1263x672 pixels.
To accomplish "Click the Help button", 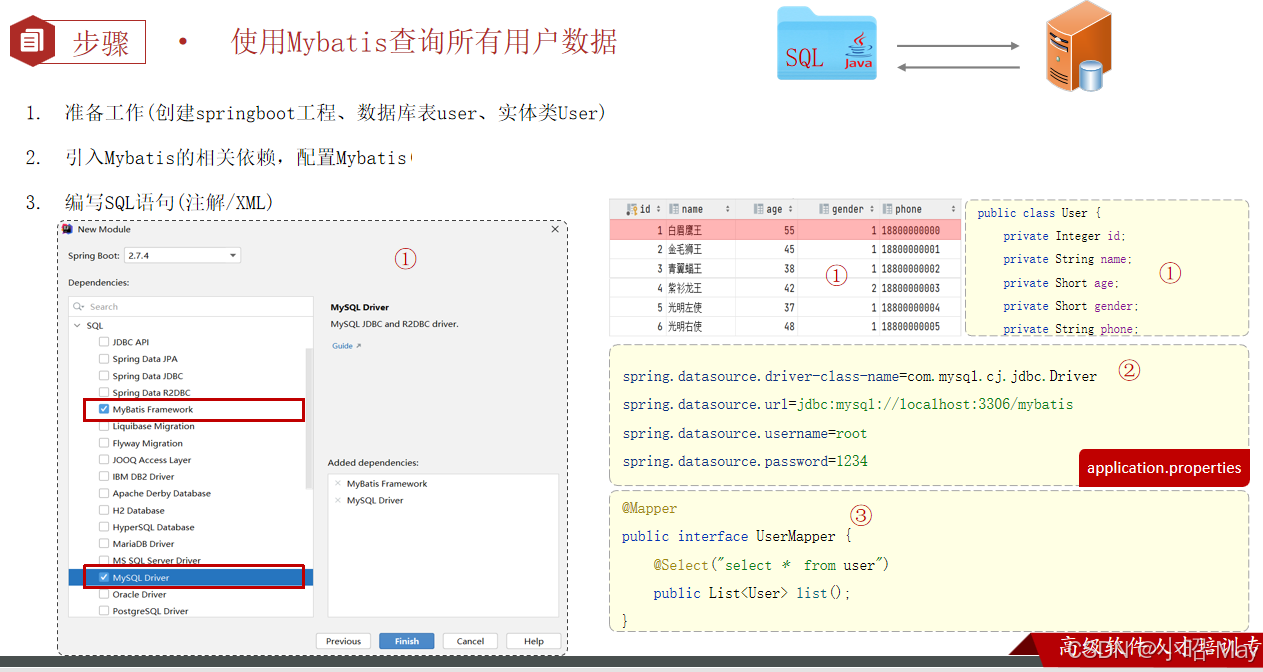I will click(534, 641).
